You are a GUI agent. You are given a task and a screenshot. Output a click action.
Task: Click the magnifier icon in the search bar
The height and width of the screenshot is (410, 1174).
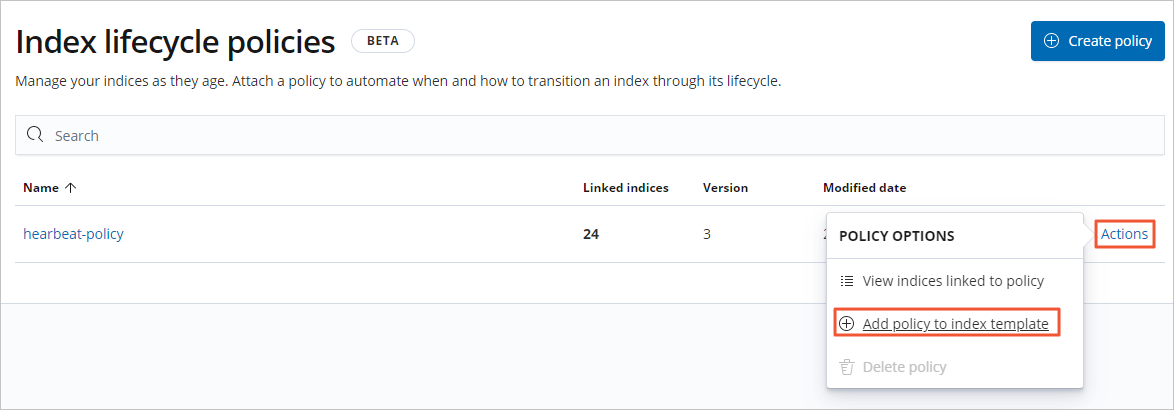click(x=35, y=135)
